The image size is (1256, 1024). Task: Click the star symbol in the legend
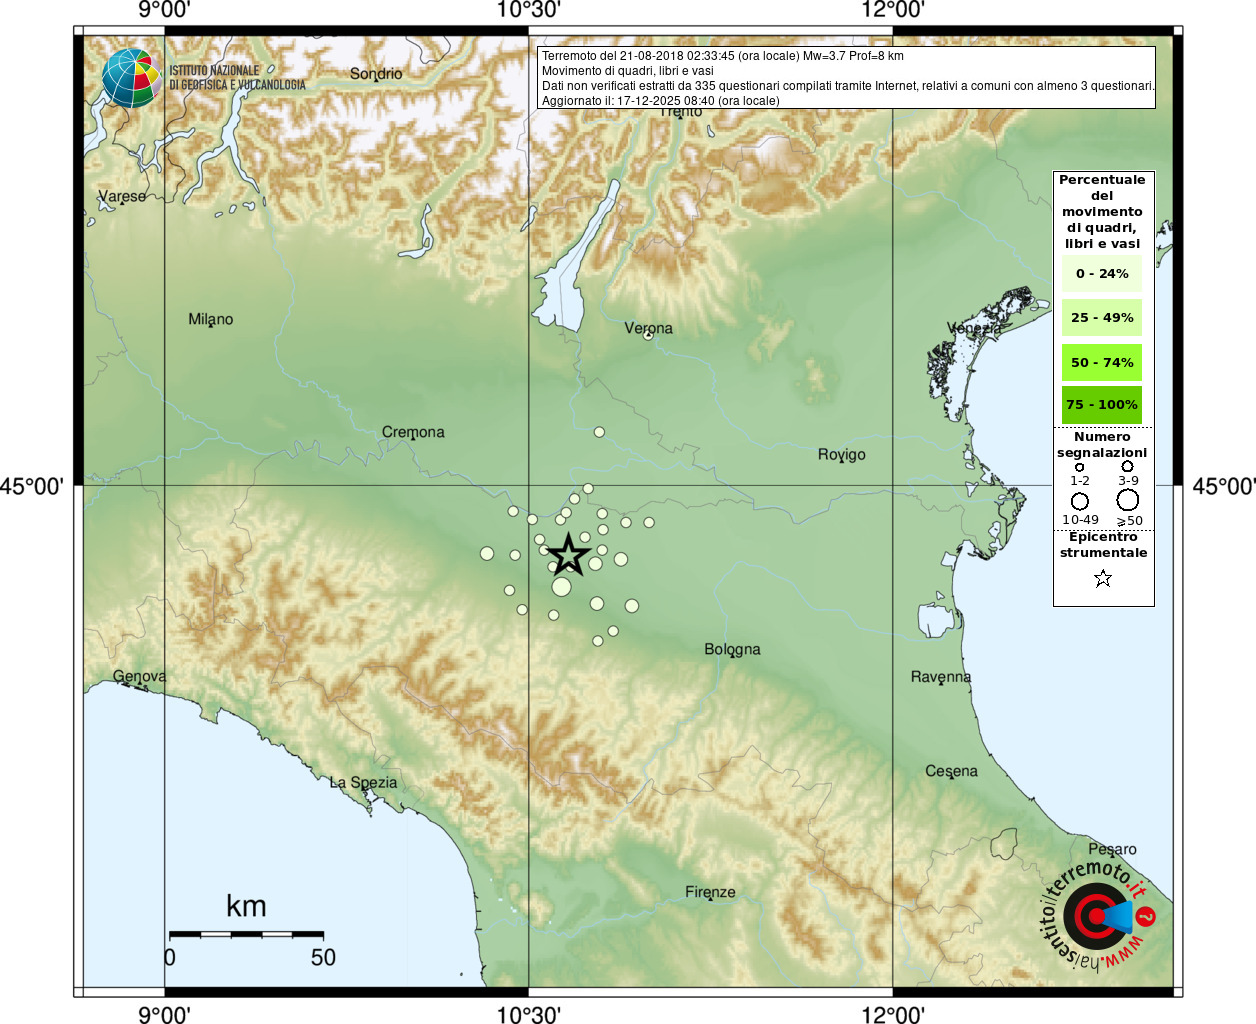click(1103, 578)
